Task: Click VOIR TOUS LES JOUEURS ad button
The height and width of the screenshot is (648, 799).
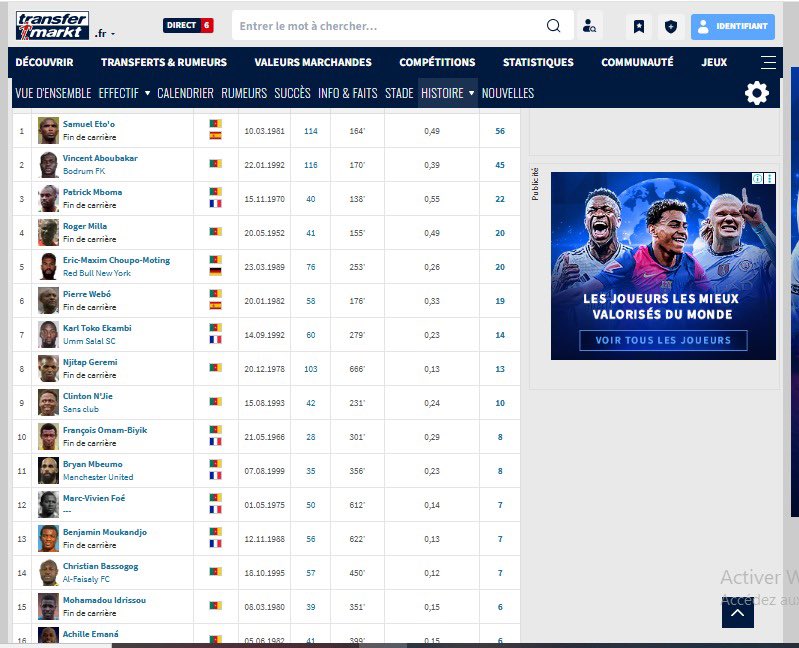Action: coord(663,340)
